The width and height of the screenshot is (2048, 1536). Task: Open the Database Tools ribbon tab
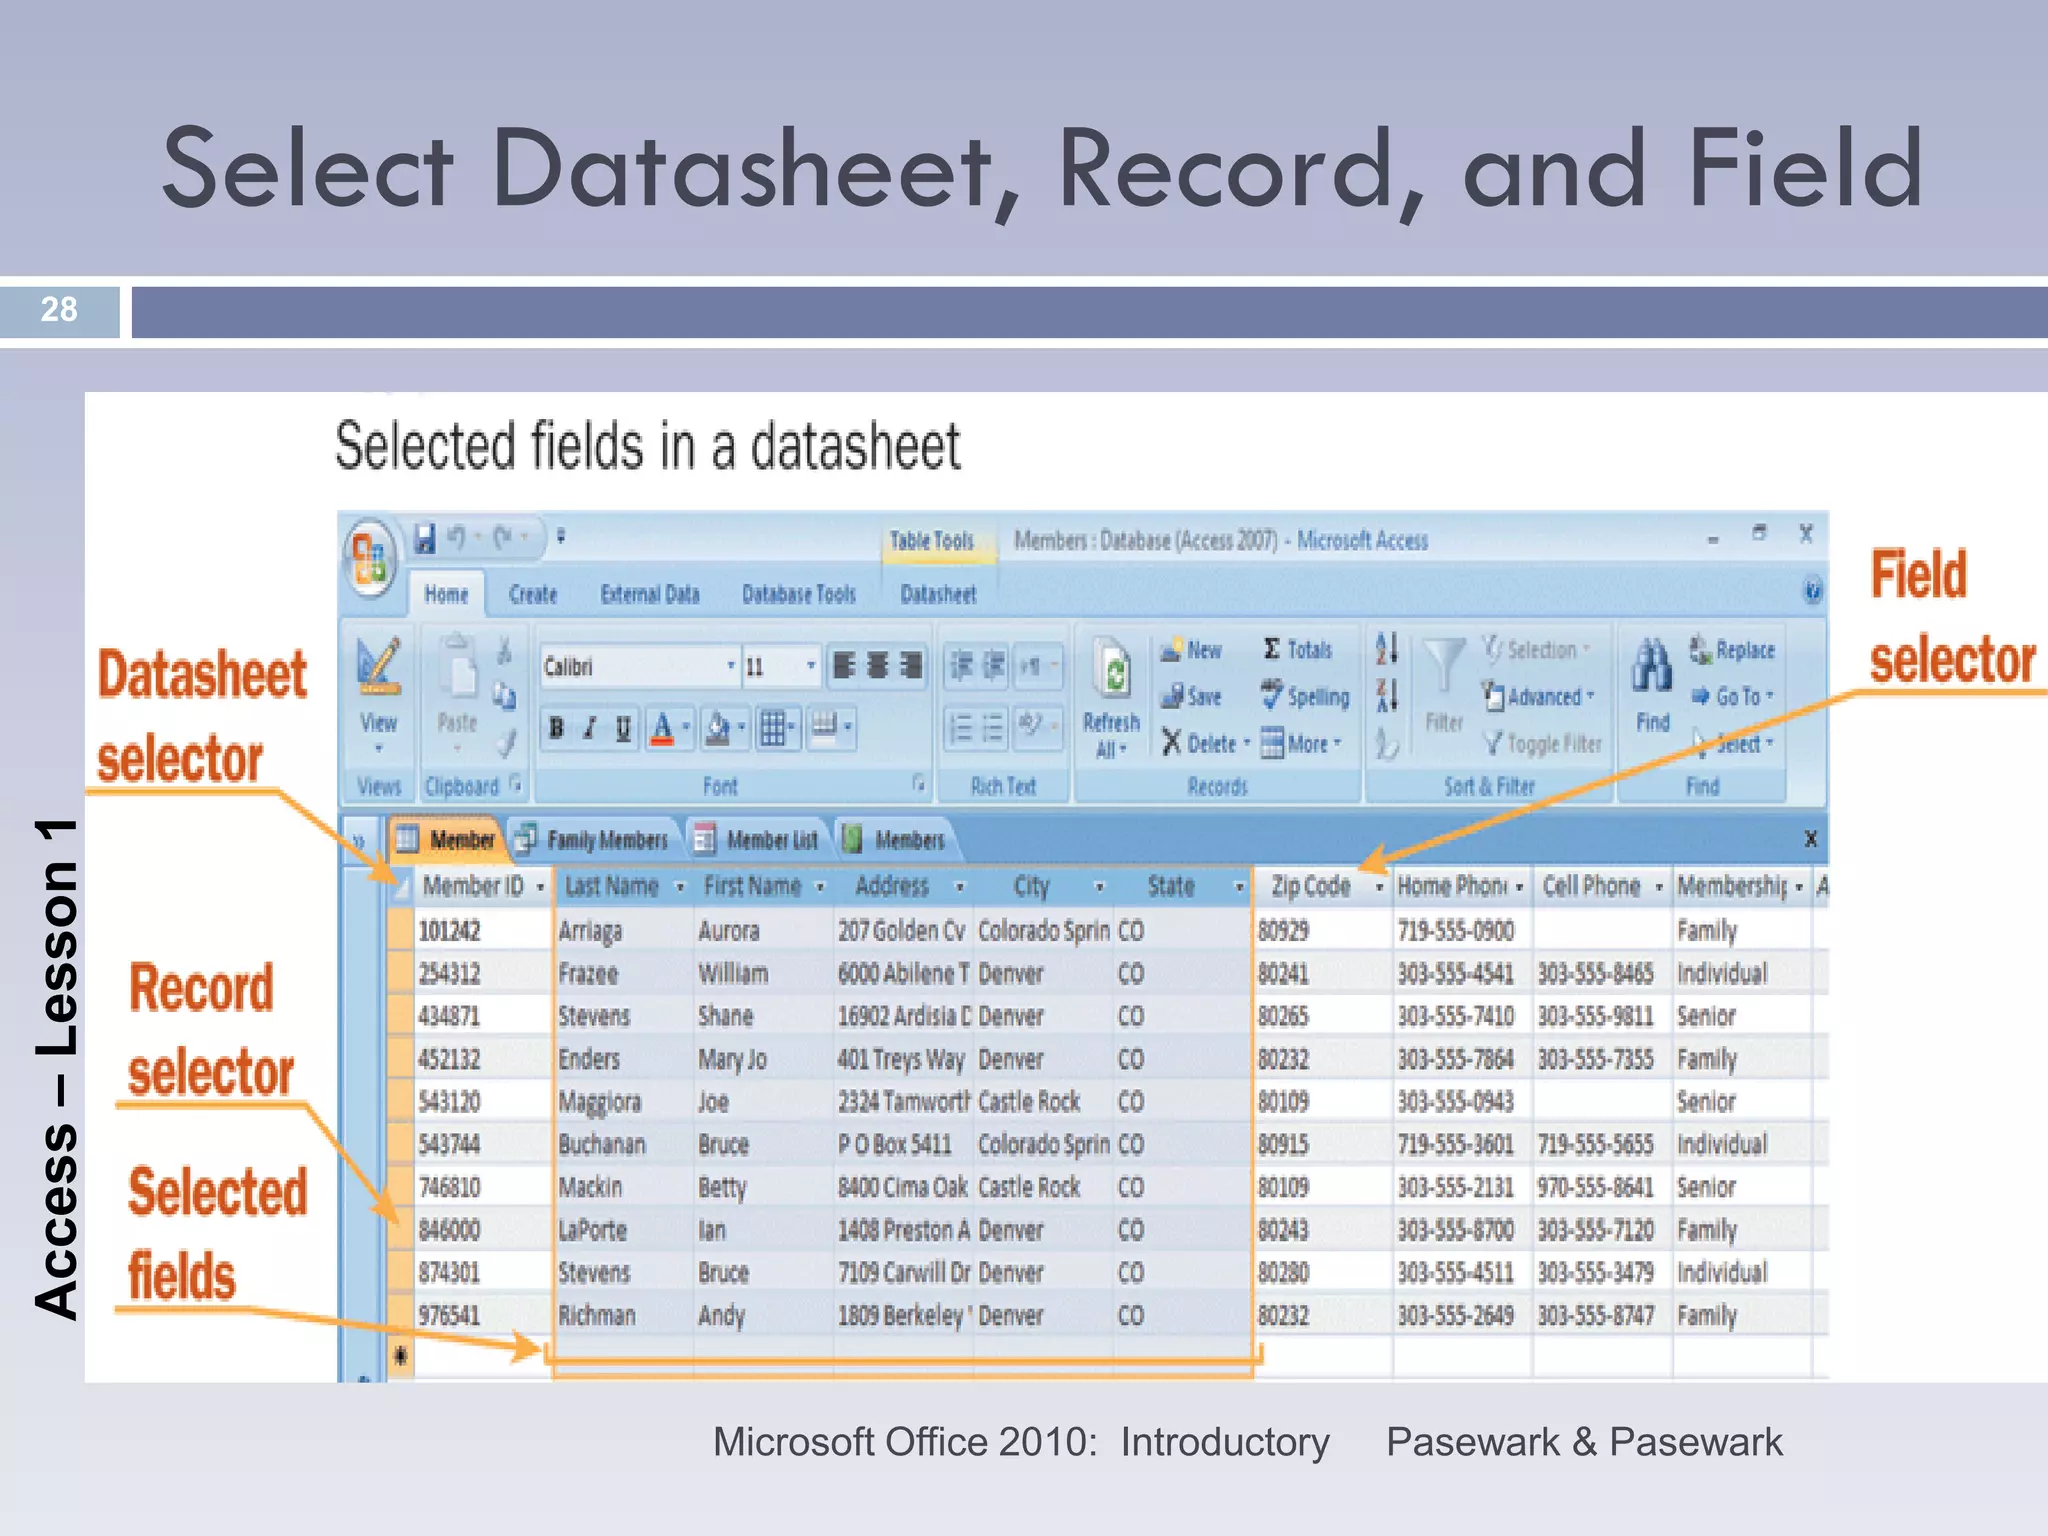(x=799, y=594)
